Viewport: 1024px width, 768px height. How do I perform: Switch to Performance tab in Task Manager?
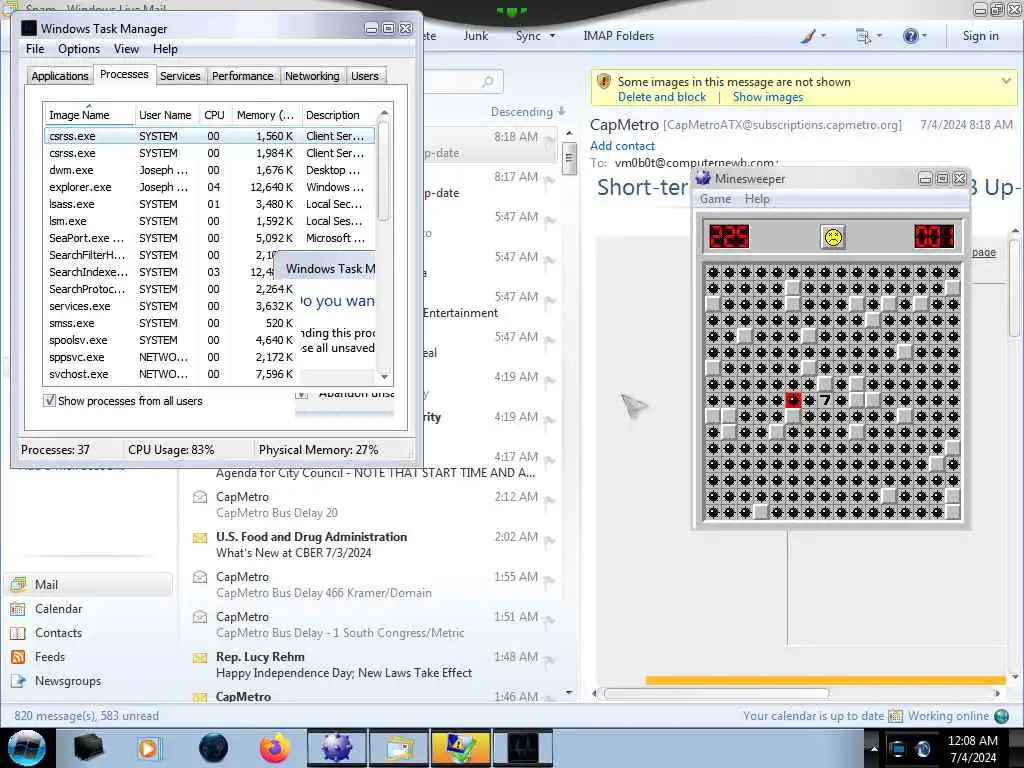tap(243, 76)
